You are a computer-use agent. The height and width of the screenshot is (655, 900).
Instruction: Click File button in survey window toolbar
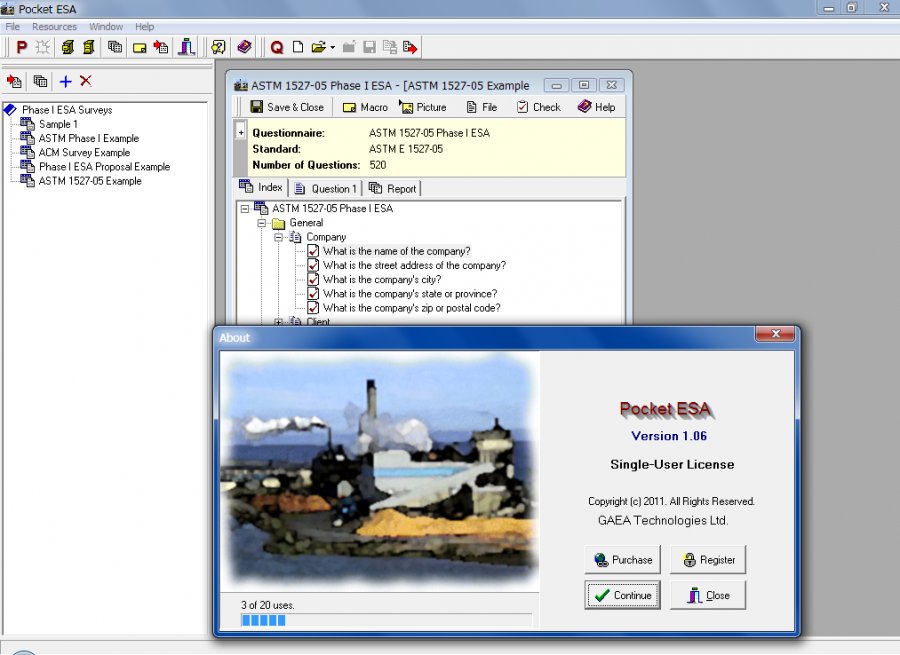pos(481,107)
